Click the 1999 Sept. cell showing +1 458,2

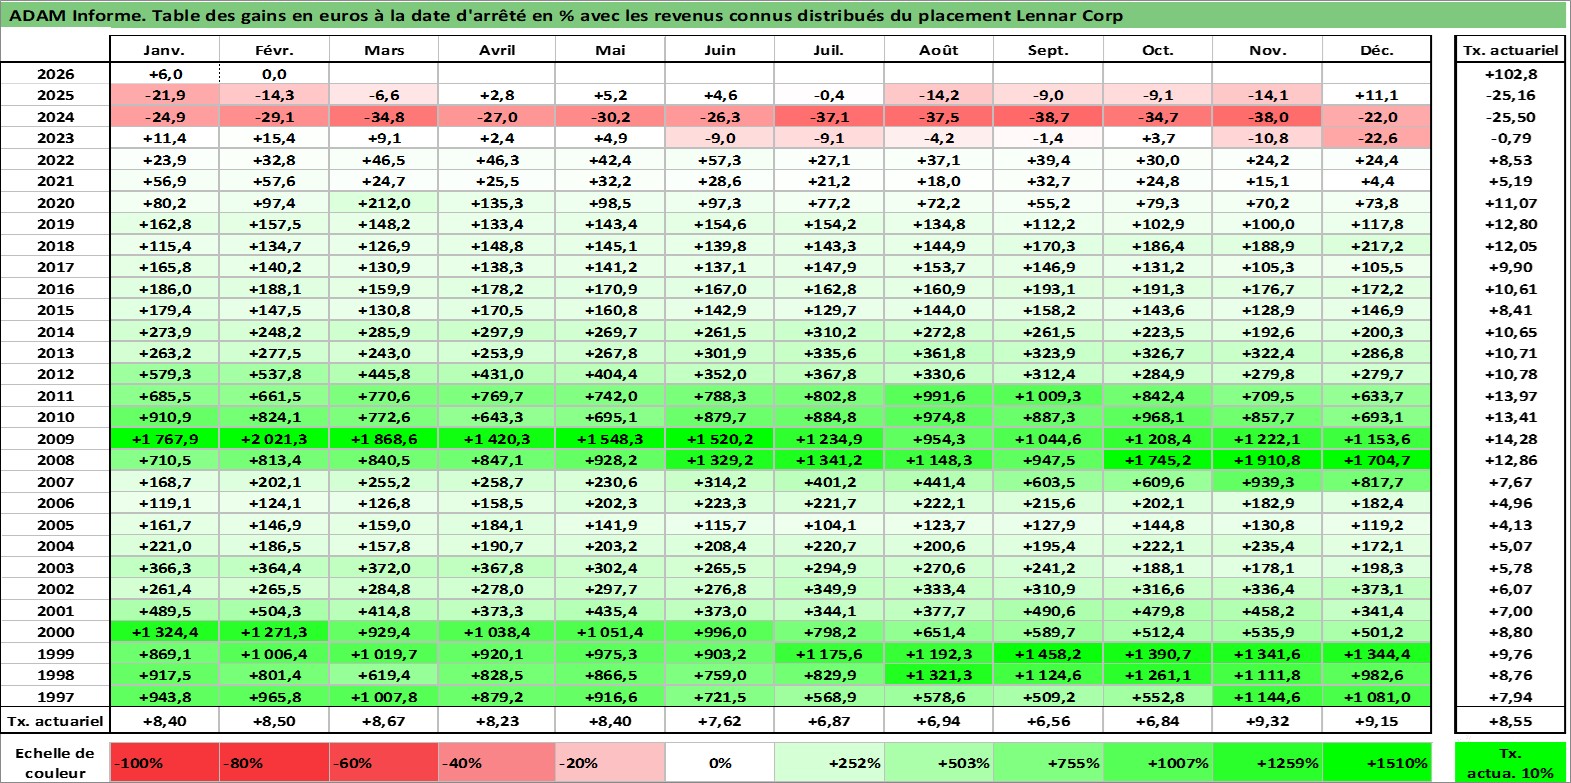tap(1048, 654)
